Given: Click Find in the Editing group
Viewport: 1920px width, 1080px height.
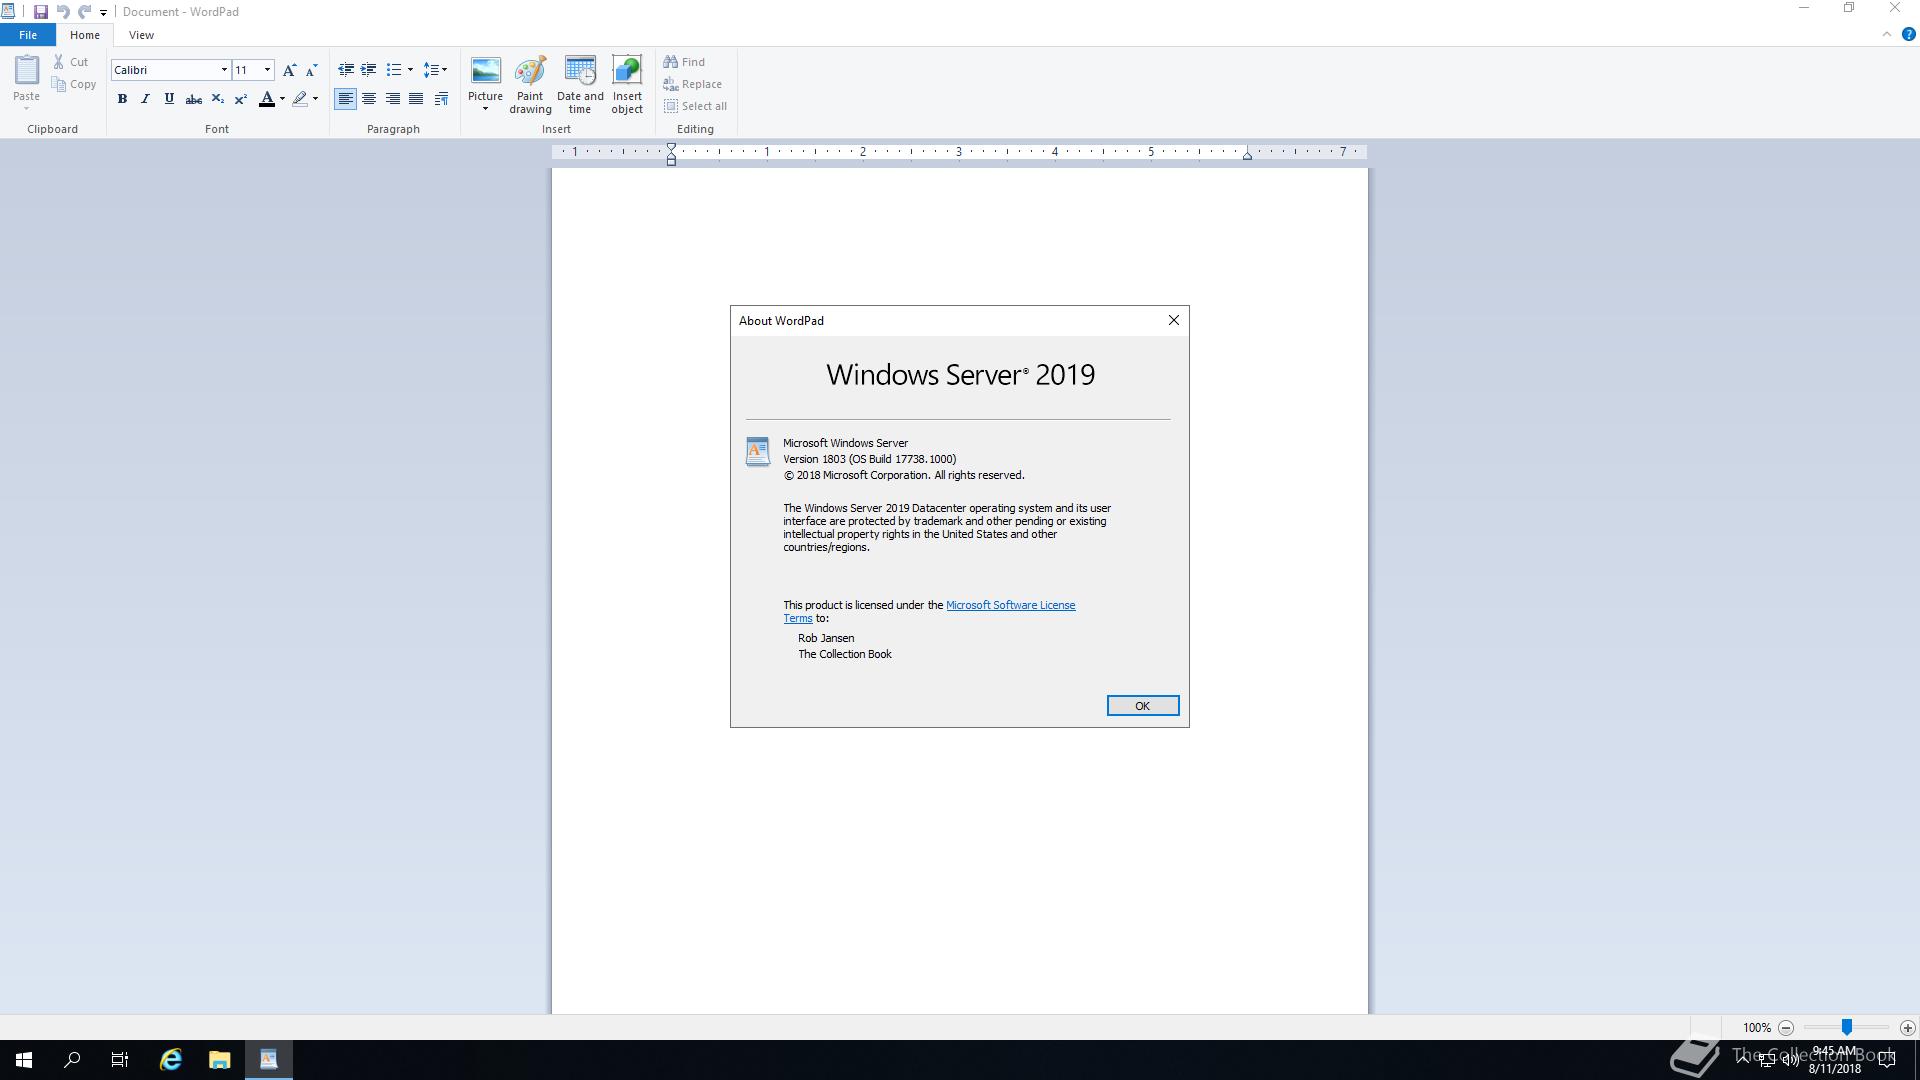Looking at the screenshot, I should click(x=684, y=62).
